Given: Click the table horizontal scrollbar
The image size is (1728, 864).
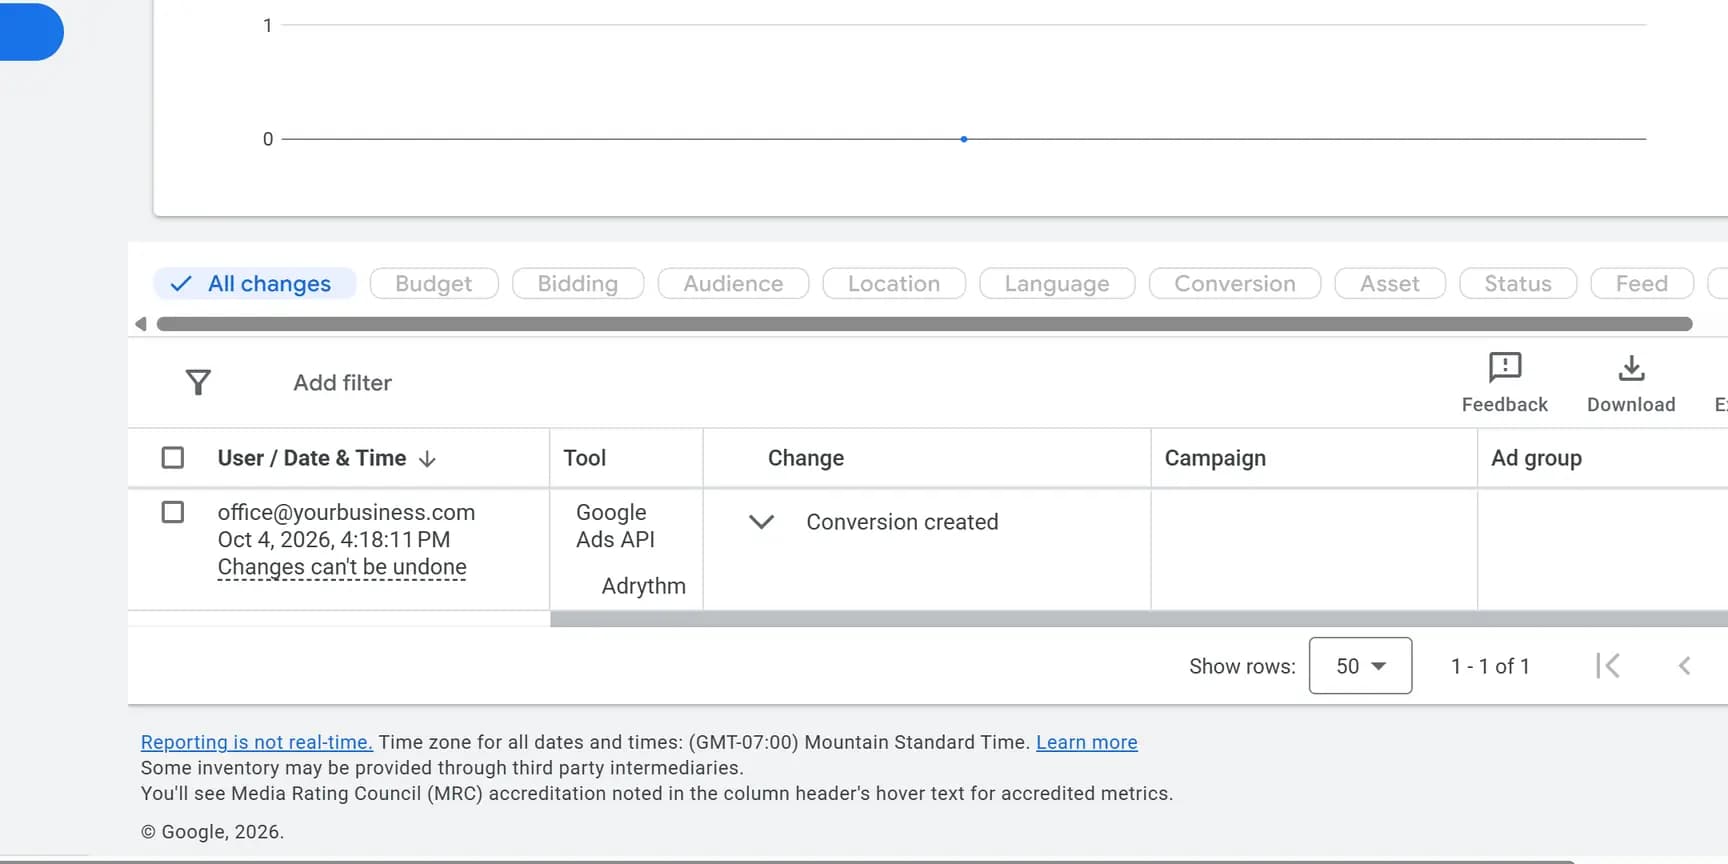Looking at the screenshot, I should click(x=1139, y=619).
